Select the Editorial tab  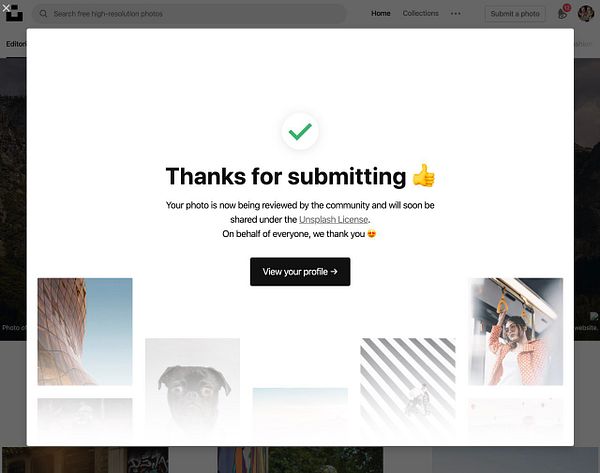16,44
